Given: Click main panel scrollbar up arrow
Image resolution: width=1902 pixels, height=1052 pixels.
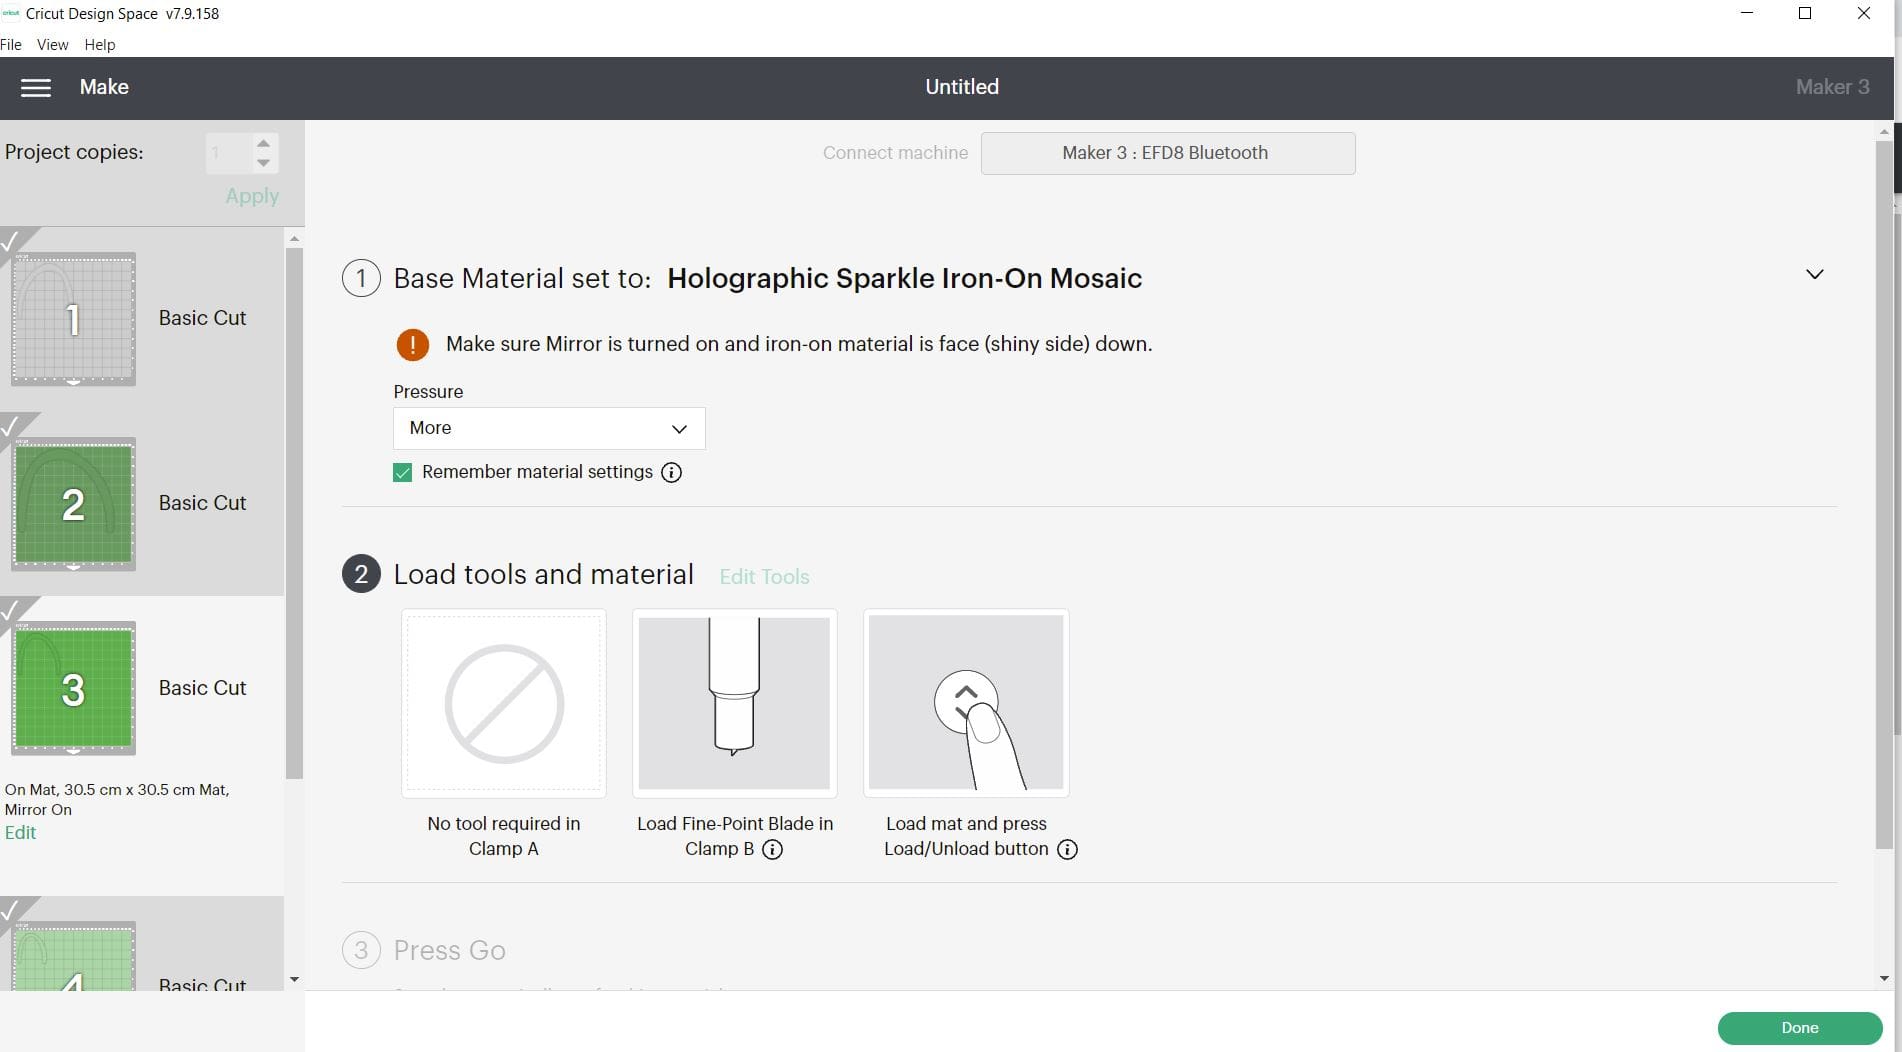Looking at the screenshot, I should coord(1884,132).
